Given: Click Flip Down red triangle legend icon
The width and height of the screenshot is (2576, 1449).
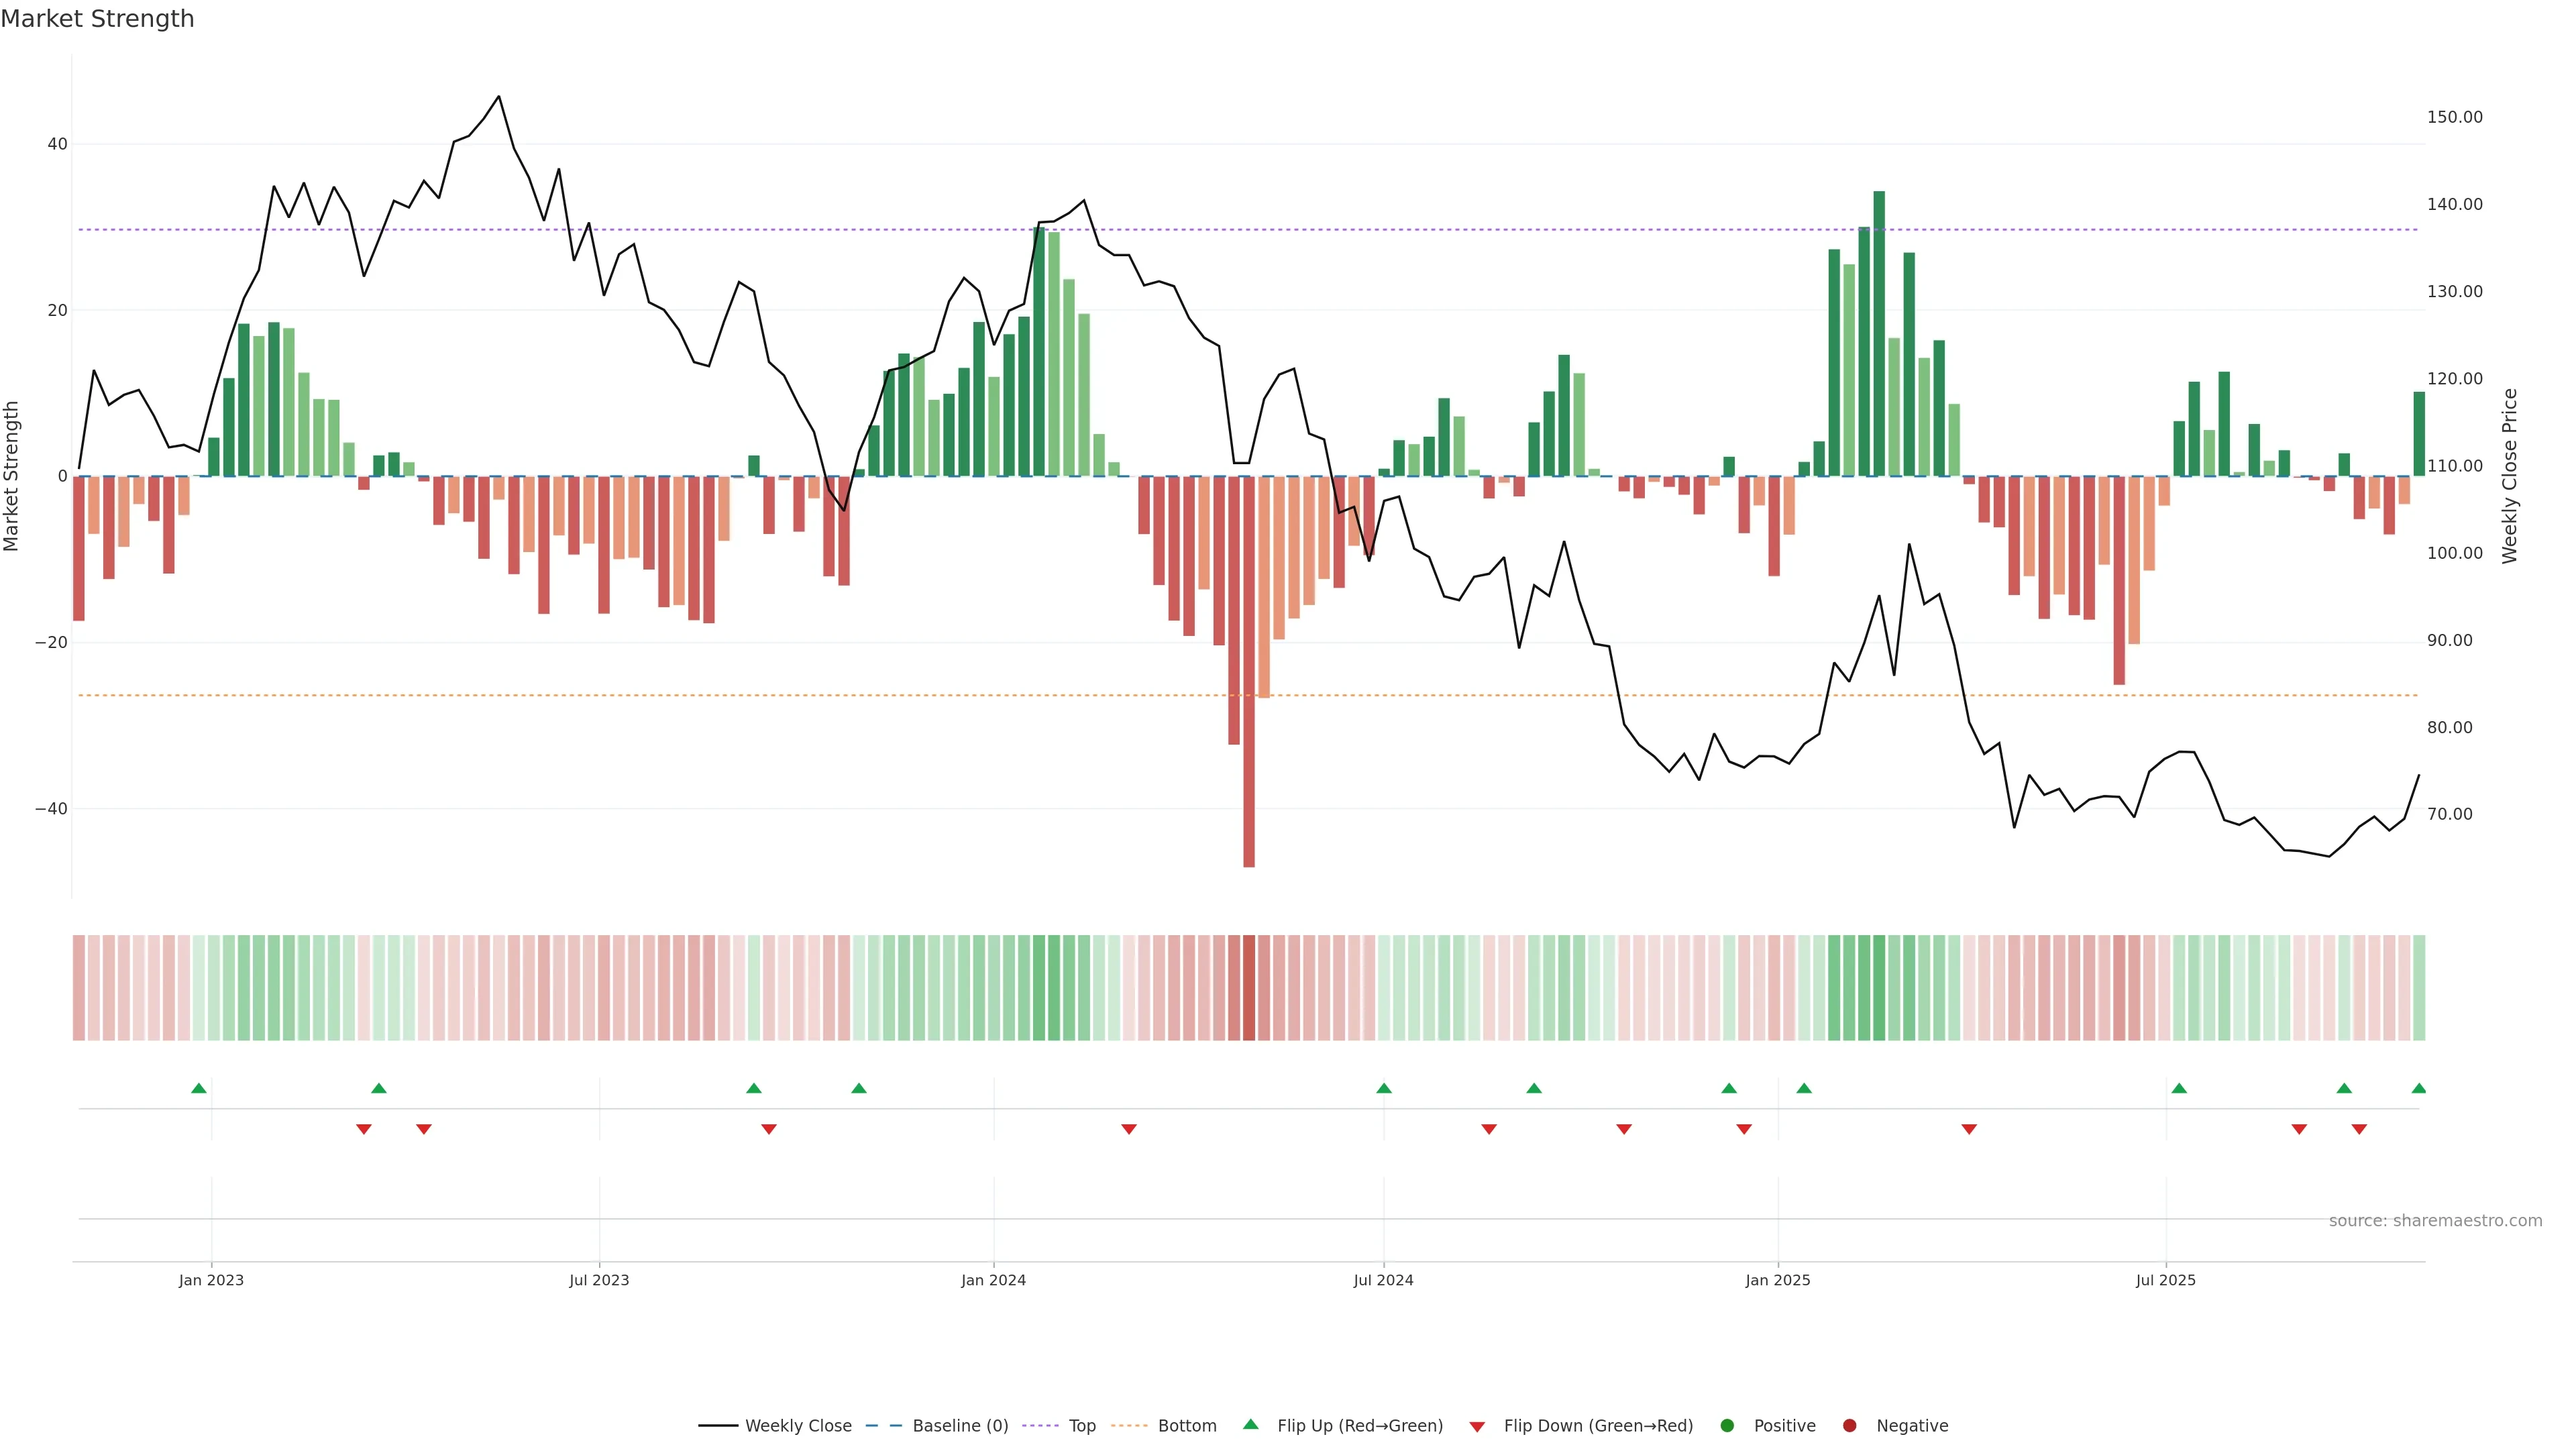Looking at the screenshot, I should pyautogui.click(x=1477, y=1426).
